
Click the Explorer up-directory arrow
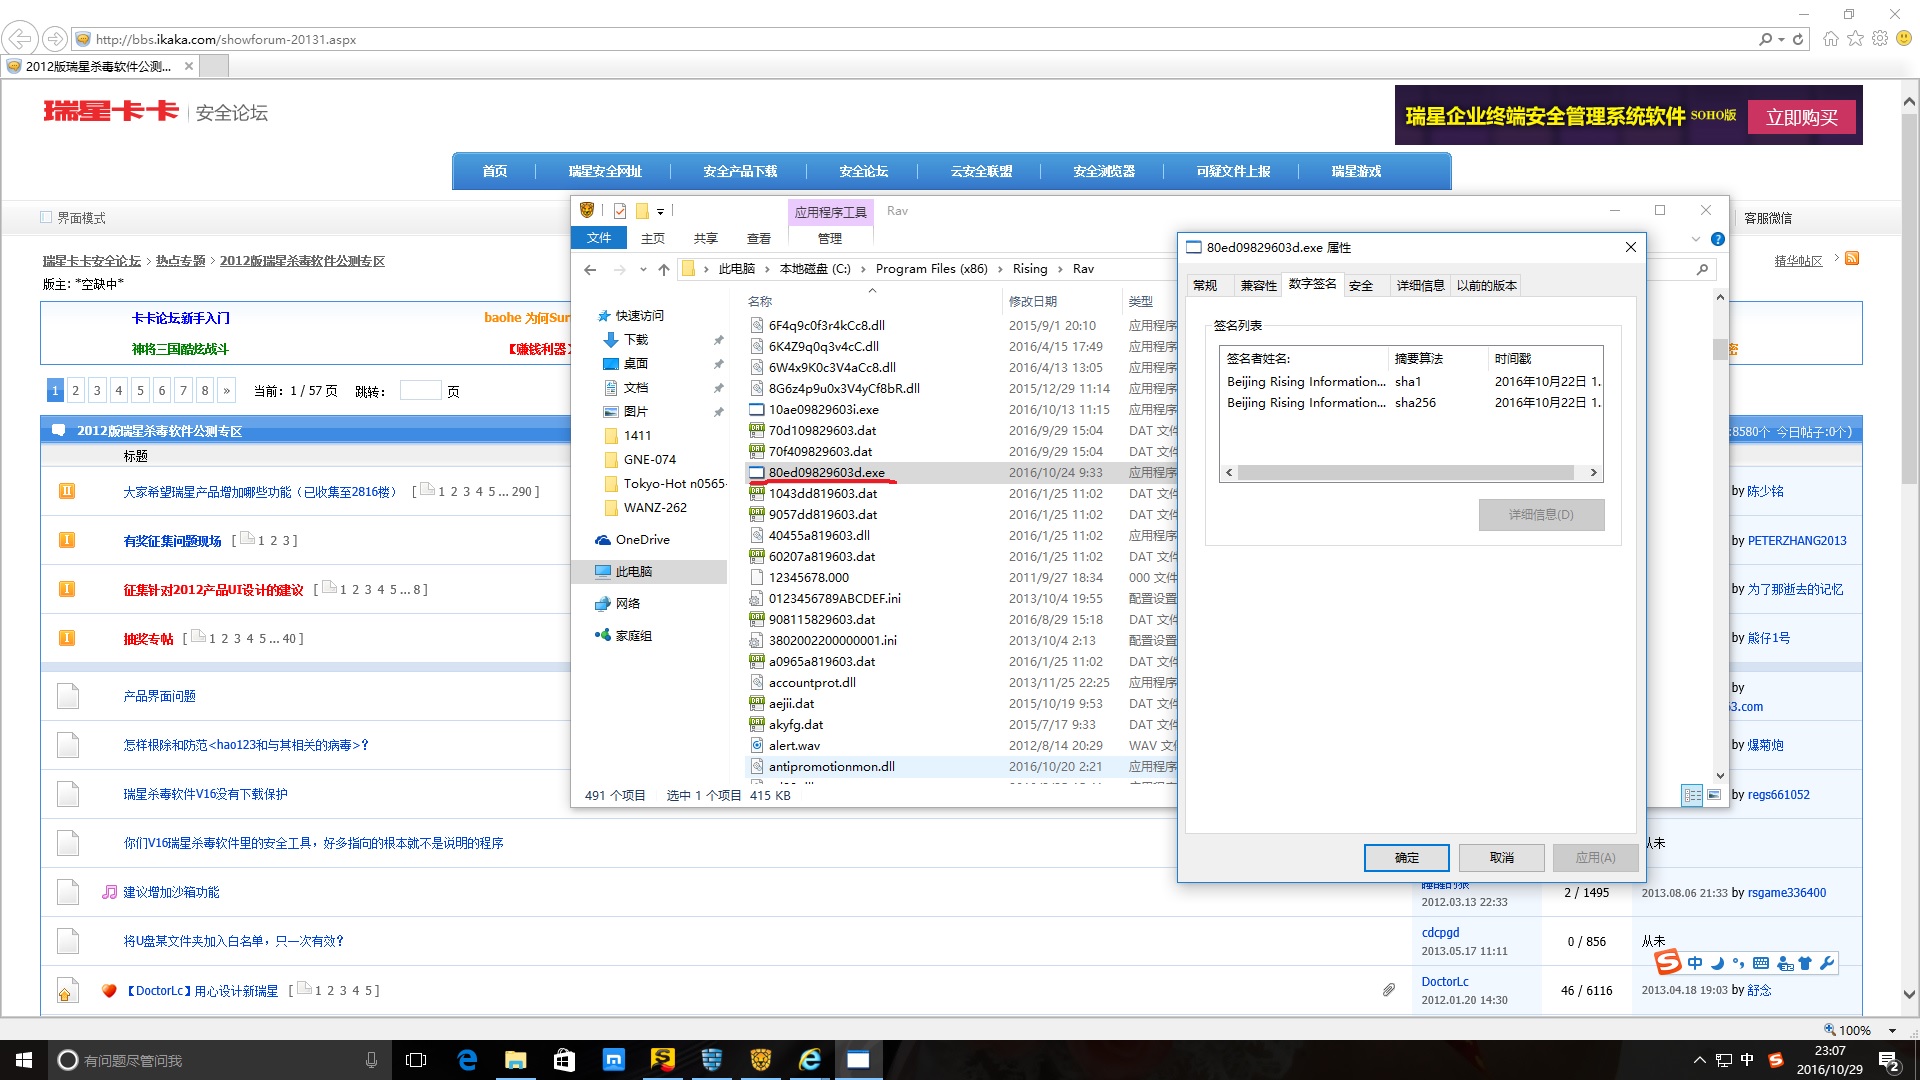point(664,269)
